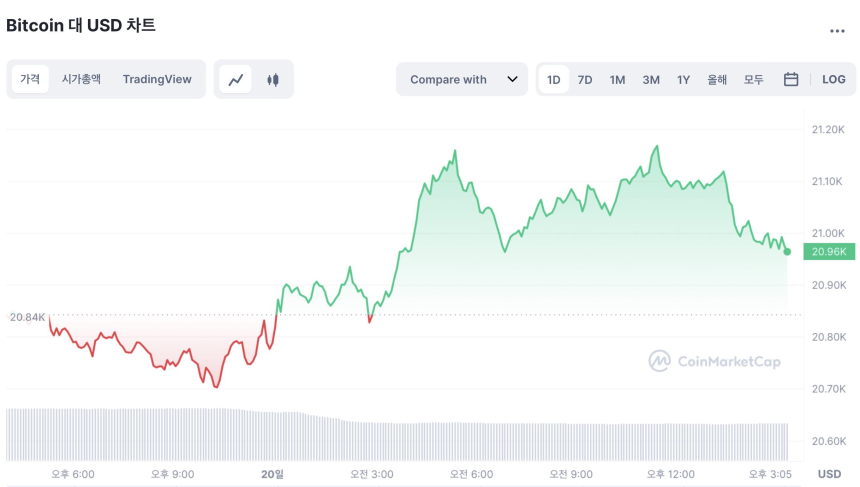This screenshot has height=487, width=860.
Task: Select the 3M time range
Action: (x=651, y=79)
